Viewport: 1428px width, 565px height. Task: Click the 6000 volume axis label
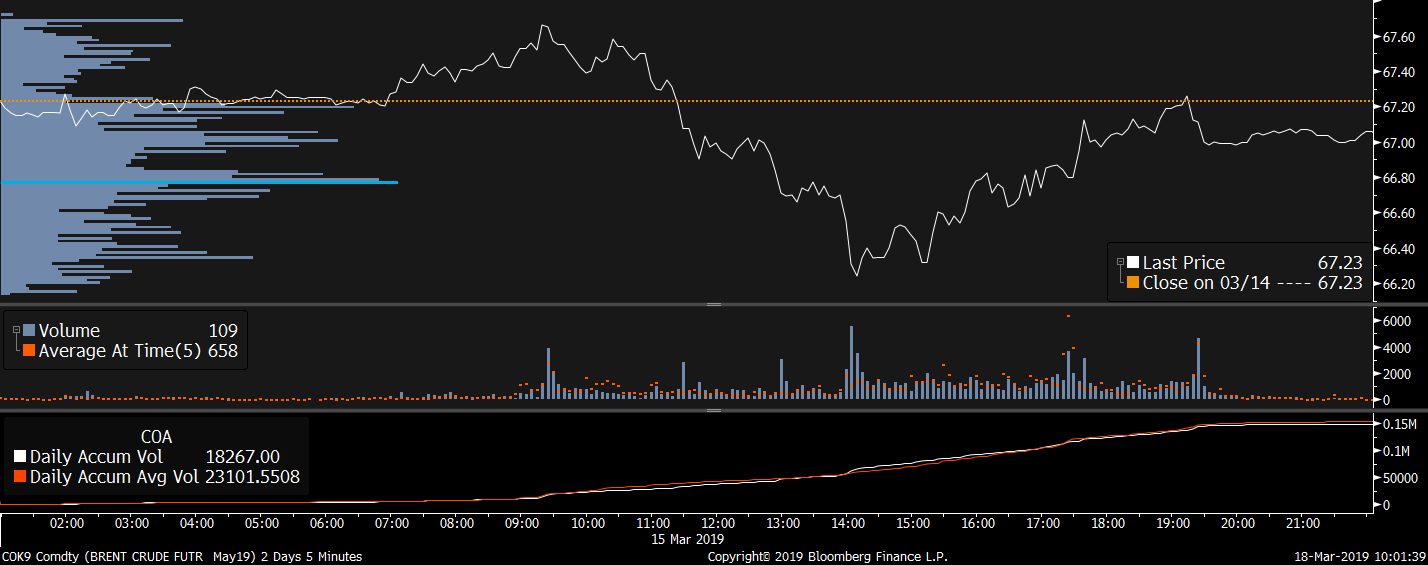point(1396,321)
